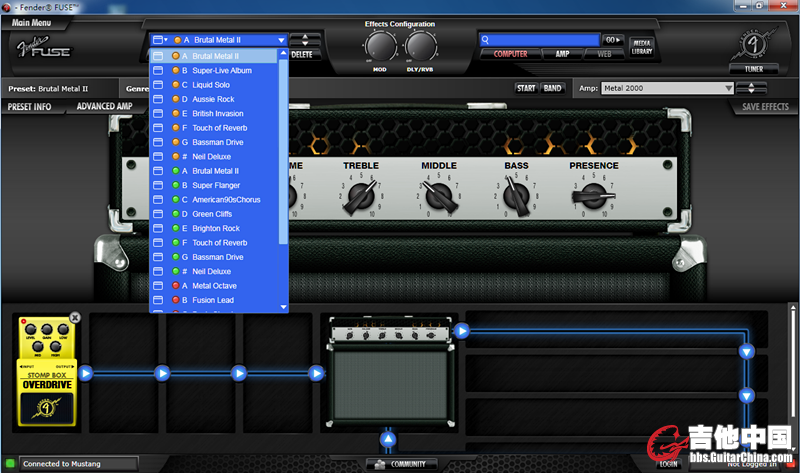
Task: Click the upper down-arrow on effects loop
Action: coord(746,352)
